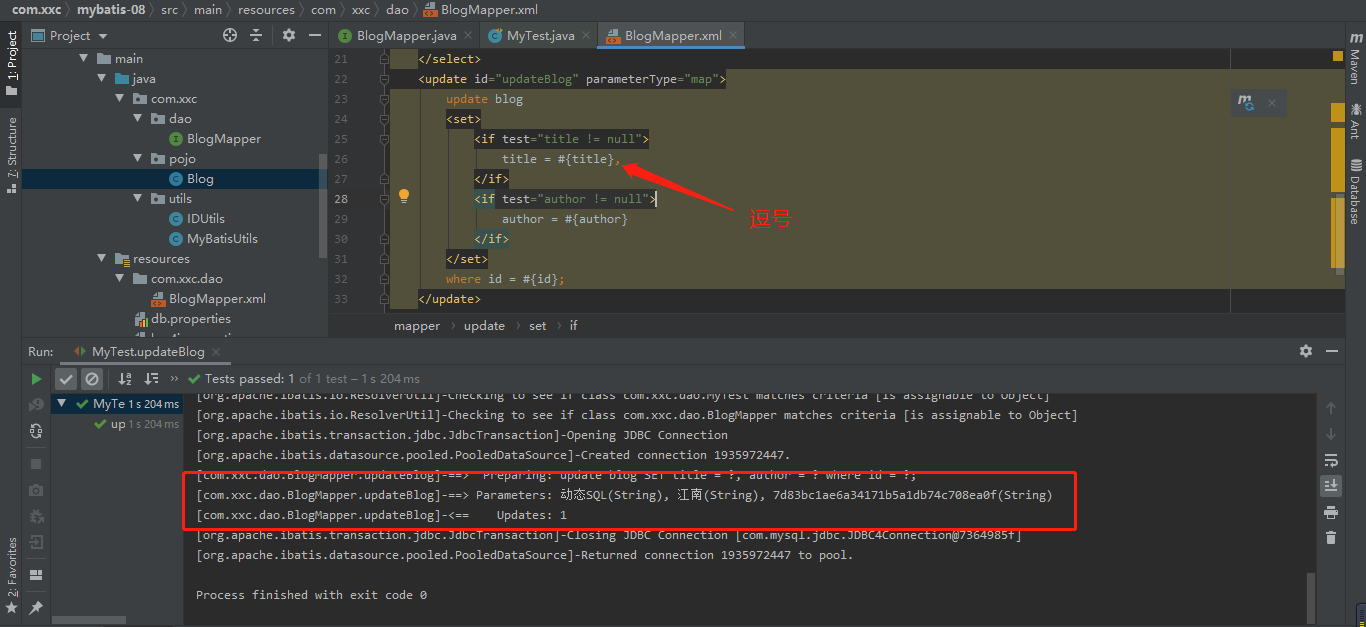
Task: Show more test toolbar actions
Action: point(175,379)
